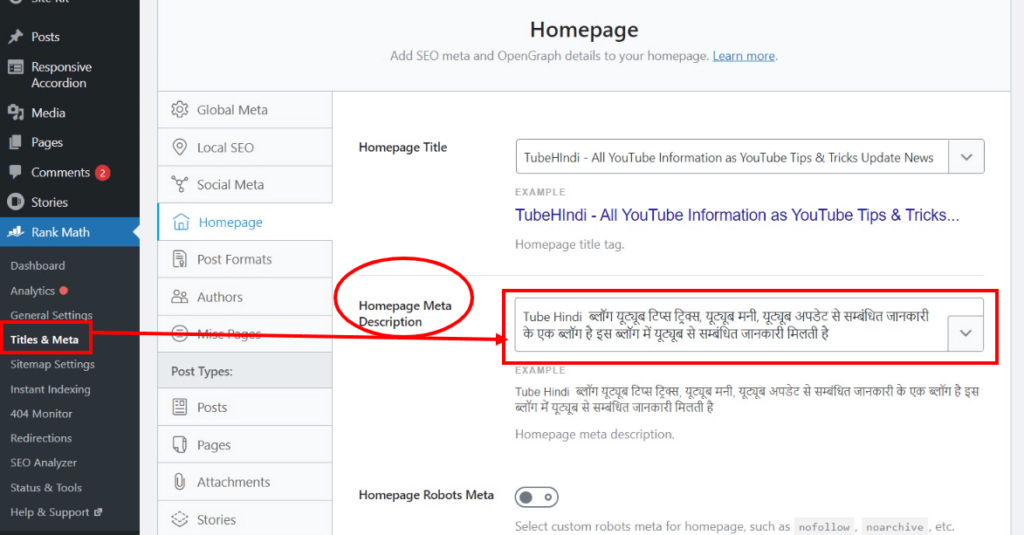
Task: Click the Pages icon under Post Types
Action: [x=180, y=445]
